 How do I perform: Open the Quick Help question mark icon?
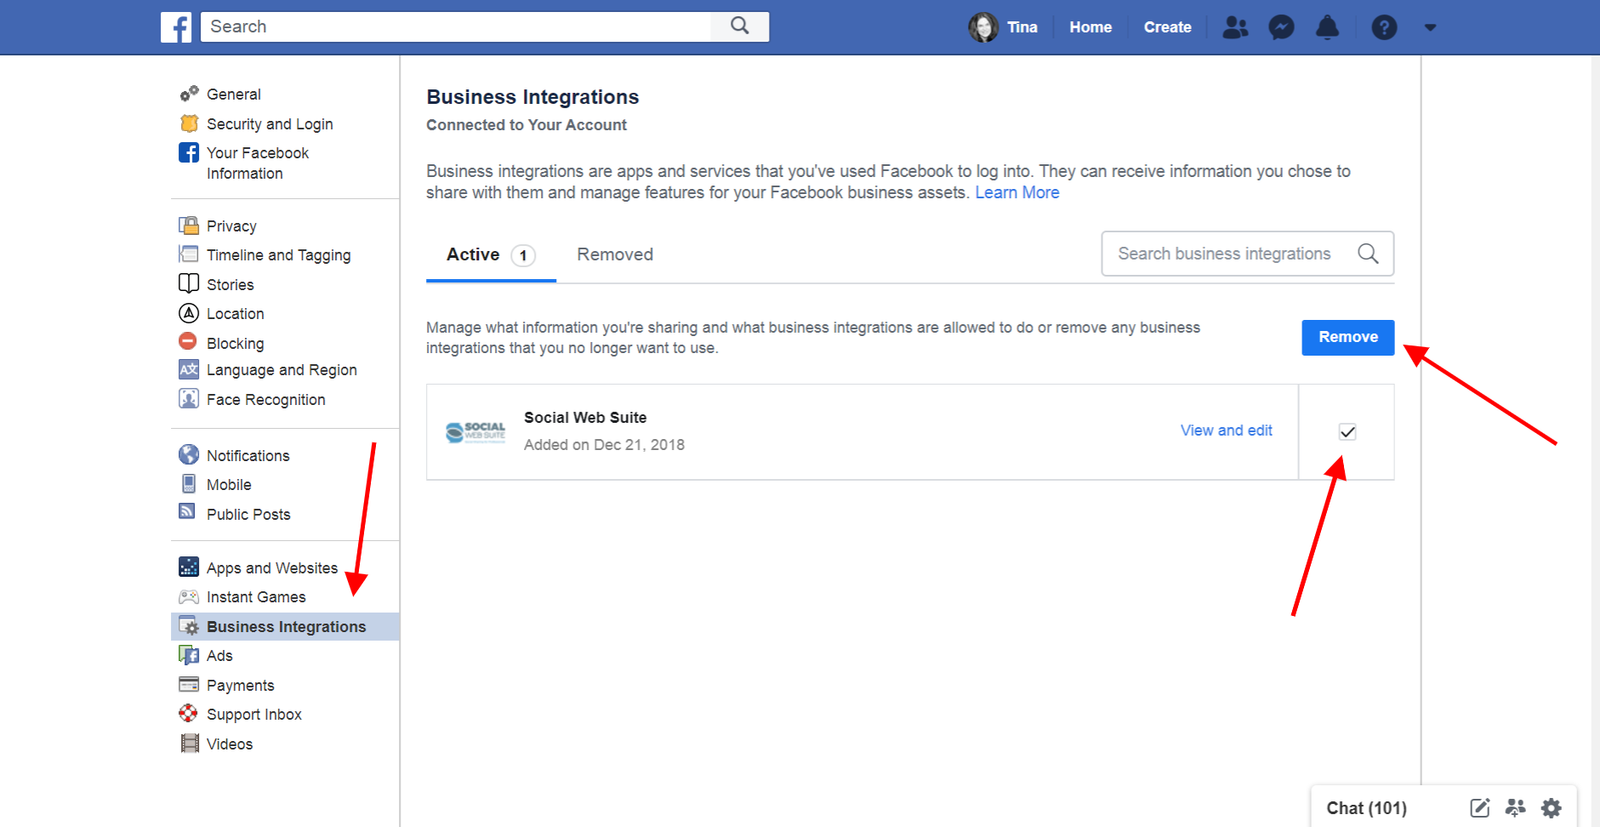[x=1384, y=27]
